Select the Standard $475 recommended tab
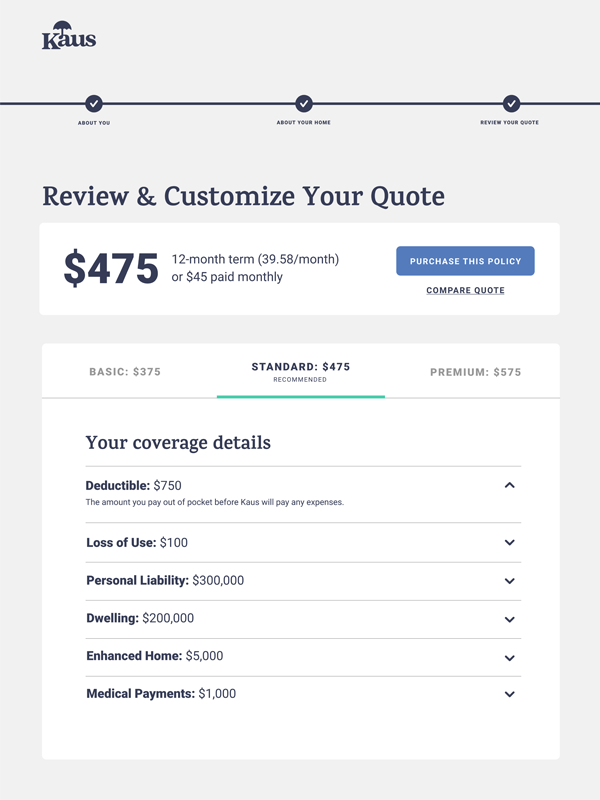 click(301, 372)
